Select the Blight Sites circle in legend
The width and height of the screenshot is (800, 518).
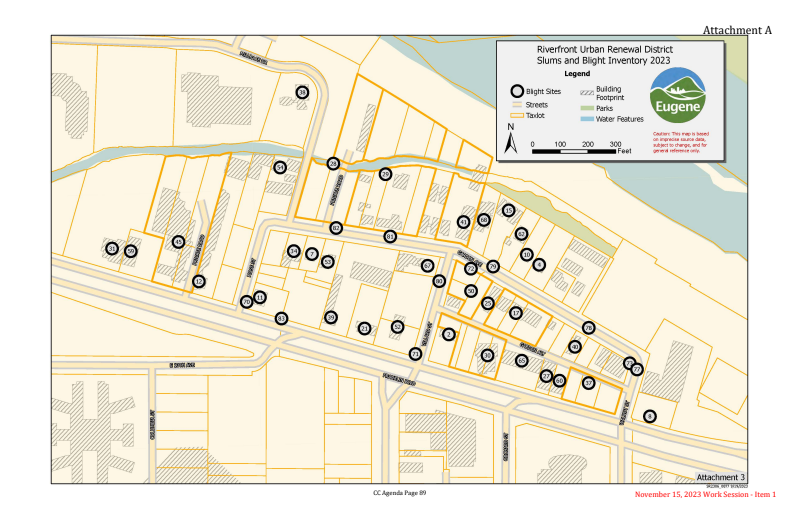point(517,90)
